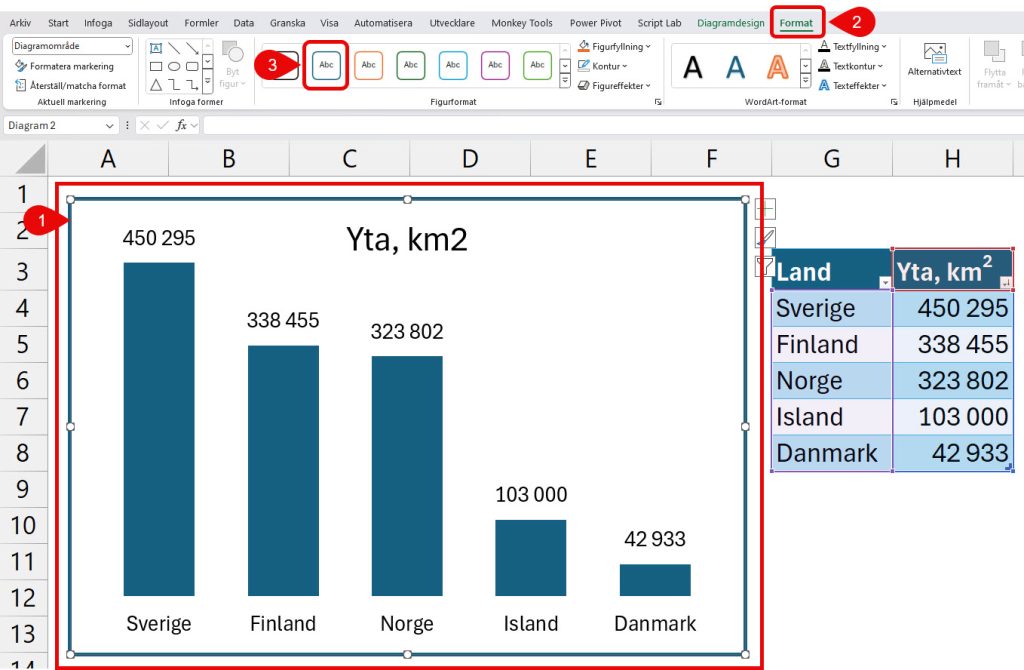The height and width of the screenshot is (670, 1024).
Task: Select the 338 455 data label
Action: tap(283, 320)
